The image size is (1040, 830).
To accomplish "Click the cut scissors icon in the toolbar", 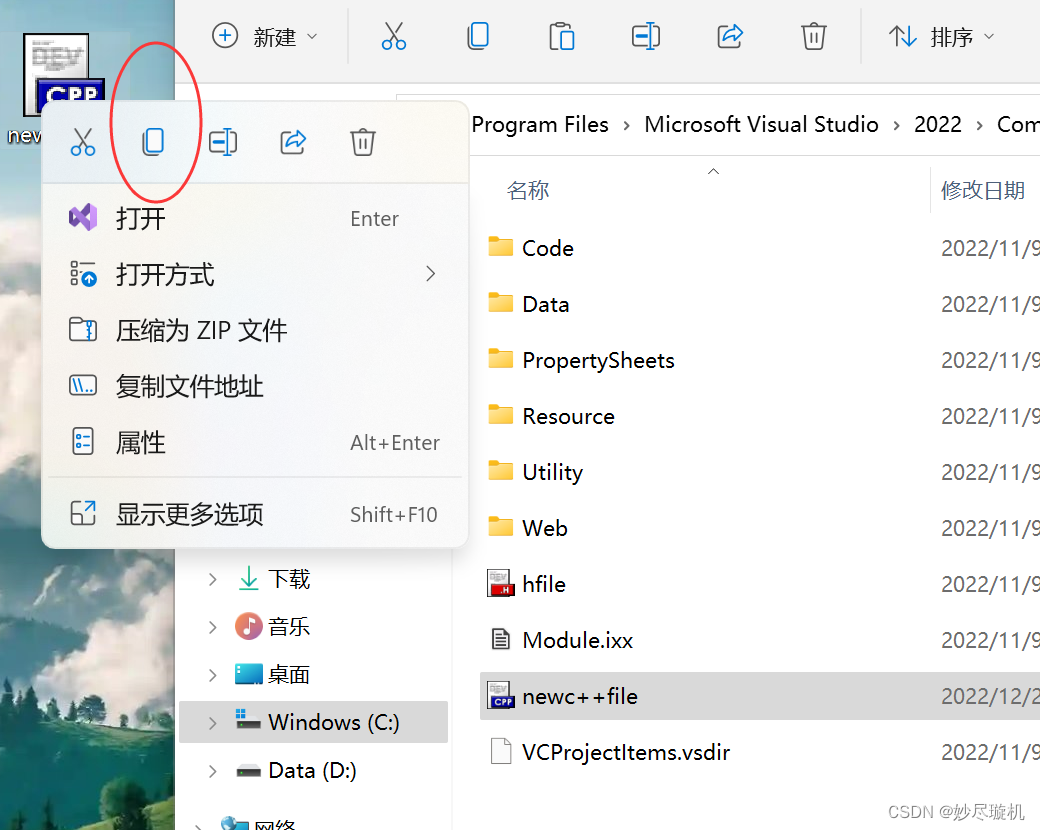I will pos(394,36).
